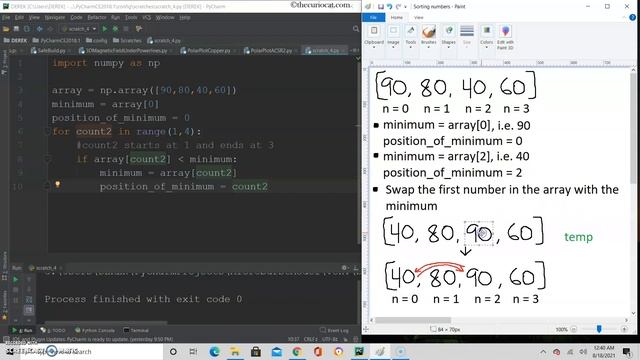
Task: Click the Paint zoom in plus button
Action: pyautogui.click(x=624, y=329)
